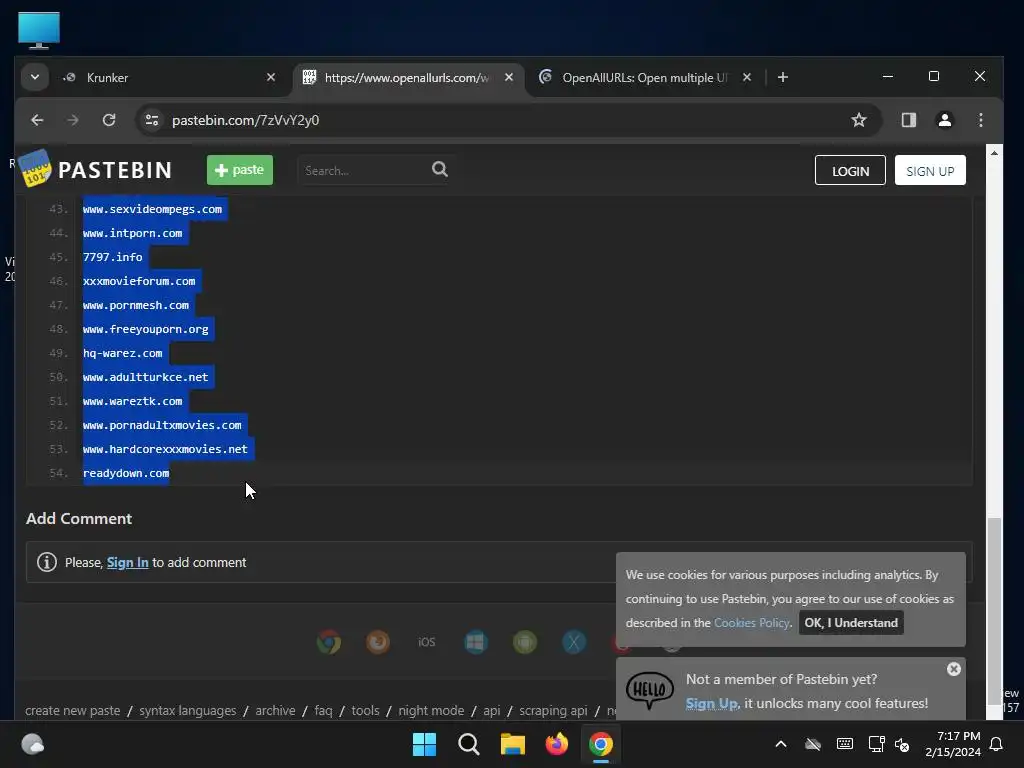
Task: Open Windows taskbar search
Action: pos(468,744)
